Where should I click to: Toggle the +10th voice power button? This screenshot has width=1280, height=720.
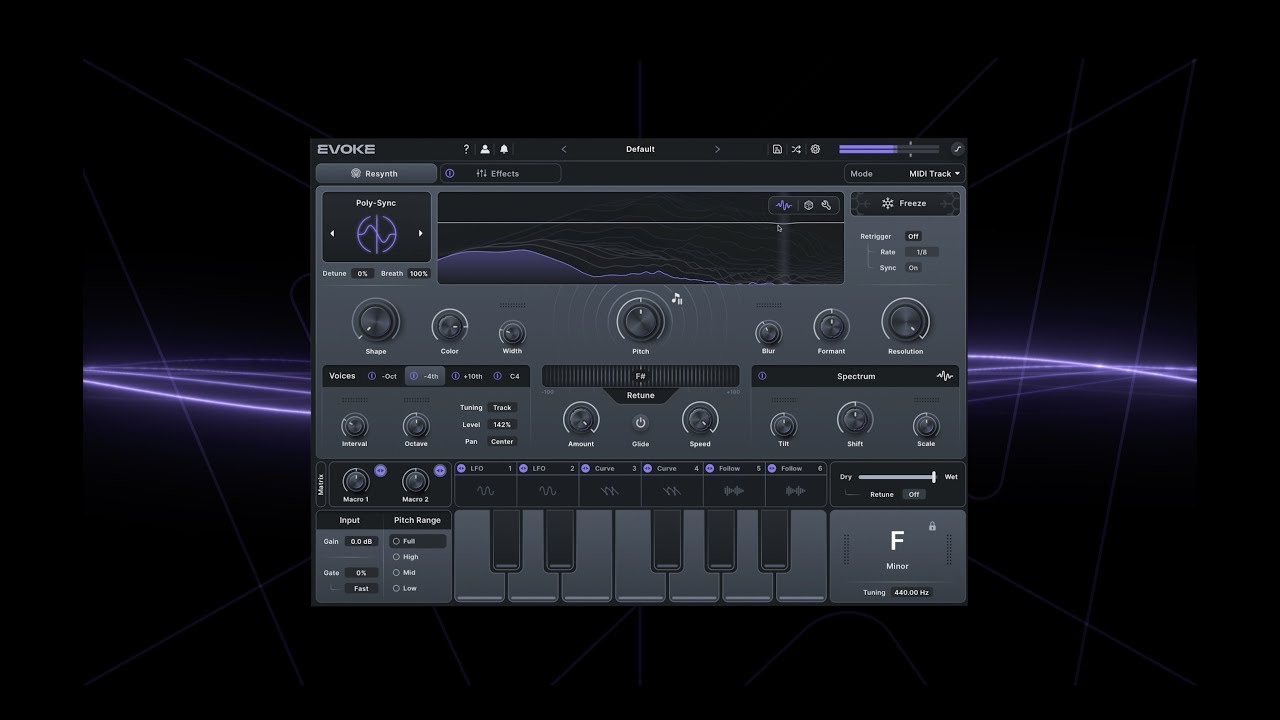[455, 376]
